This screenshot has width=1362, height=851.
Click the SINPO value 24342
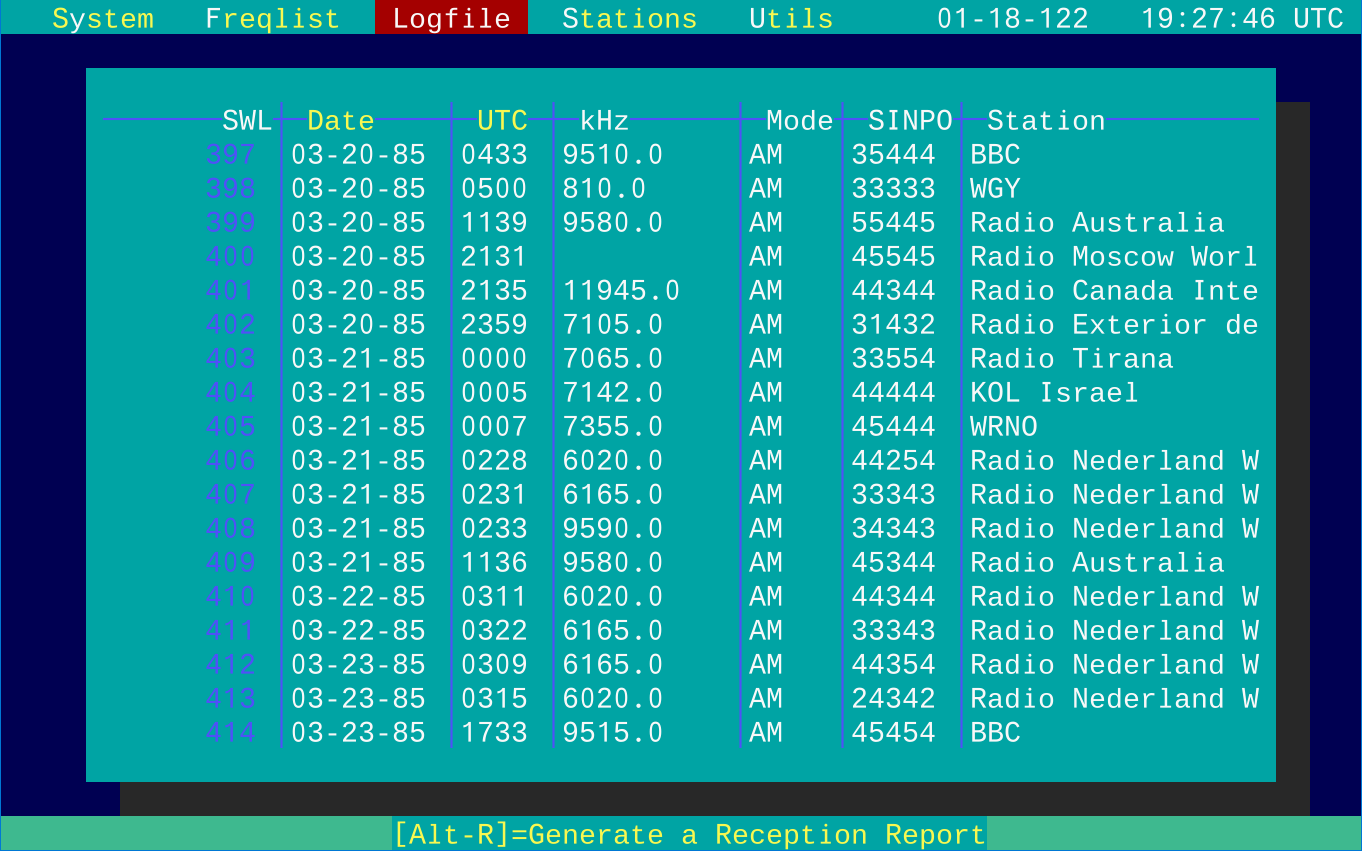pyautogui.click(x=893, y=699)
